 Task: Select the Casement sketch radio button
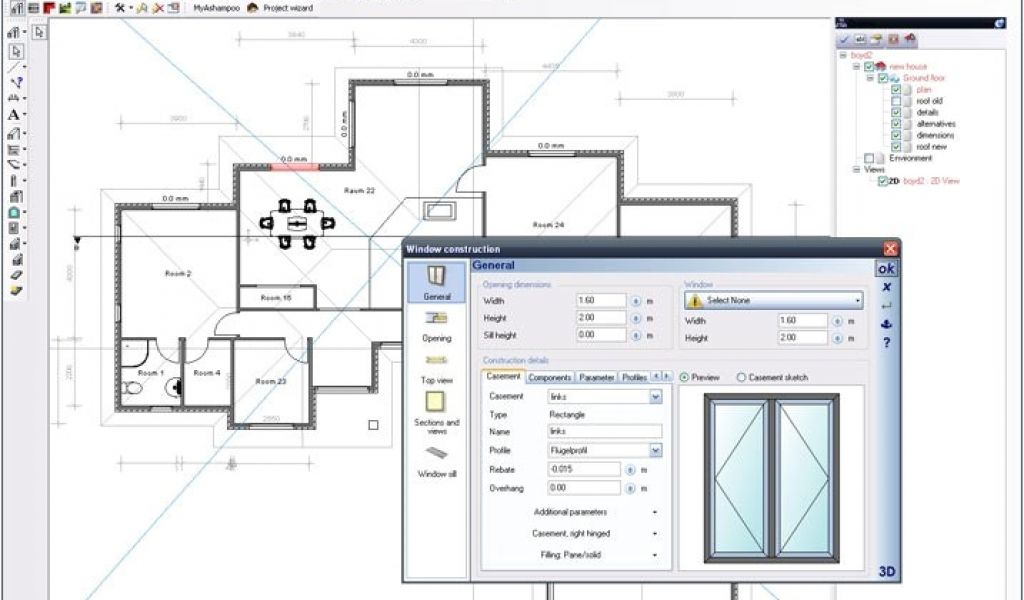point(741,377)
